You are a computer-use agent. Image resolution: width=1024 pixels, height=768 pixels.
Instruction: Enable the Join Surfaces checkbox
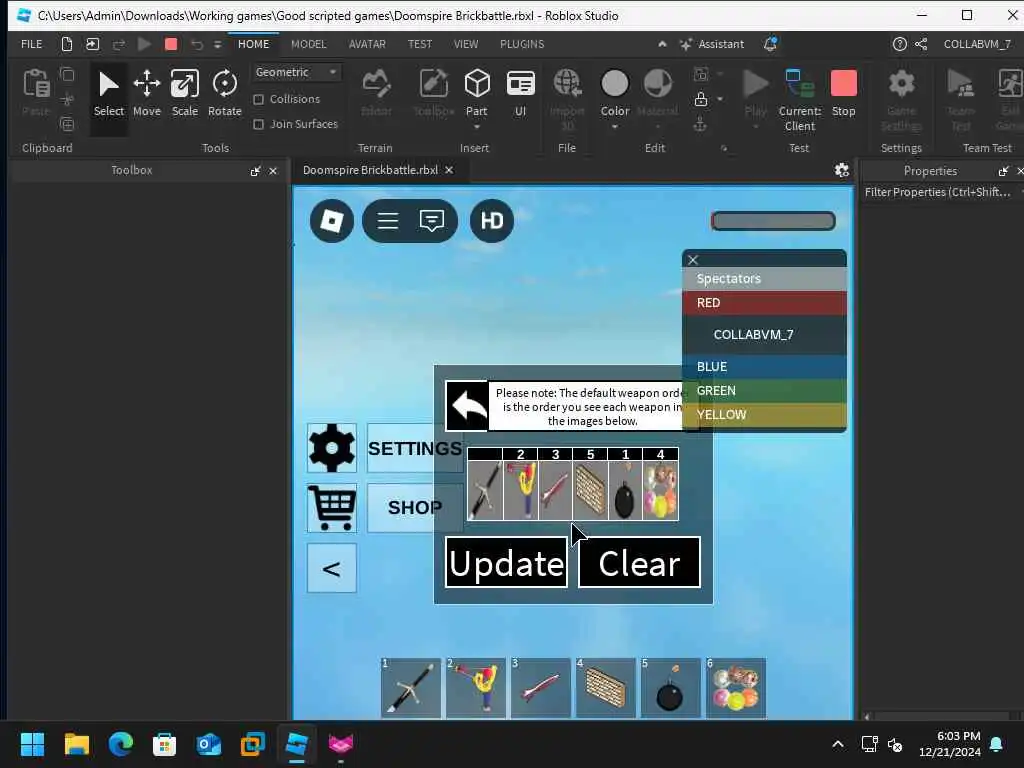click(x=259, y=124)
